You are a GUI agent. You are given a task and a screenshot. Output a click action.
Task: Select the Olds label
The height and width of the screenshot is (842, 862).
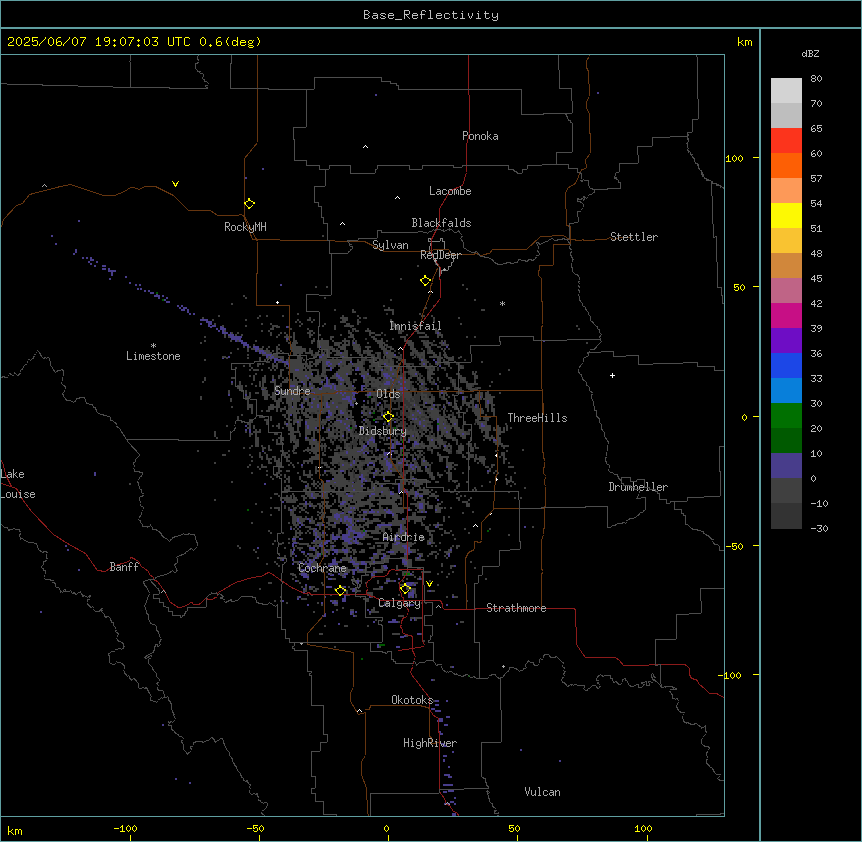(x=388, y=394)
